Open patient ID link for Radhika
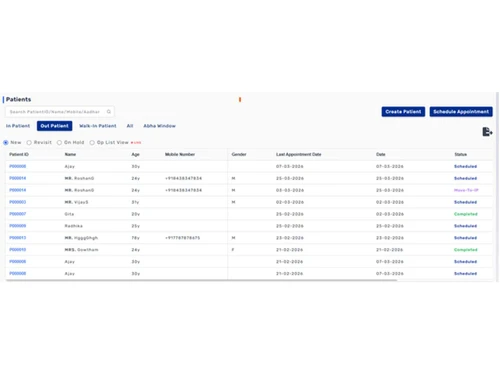This screenshot has width=500, height=375. pos(18,226)
